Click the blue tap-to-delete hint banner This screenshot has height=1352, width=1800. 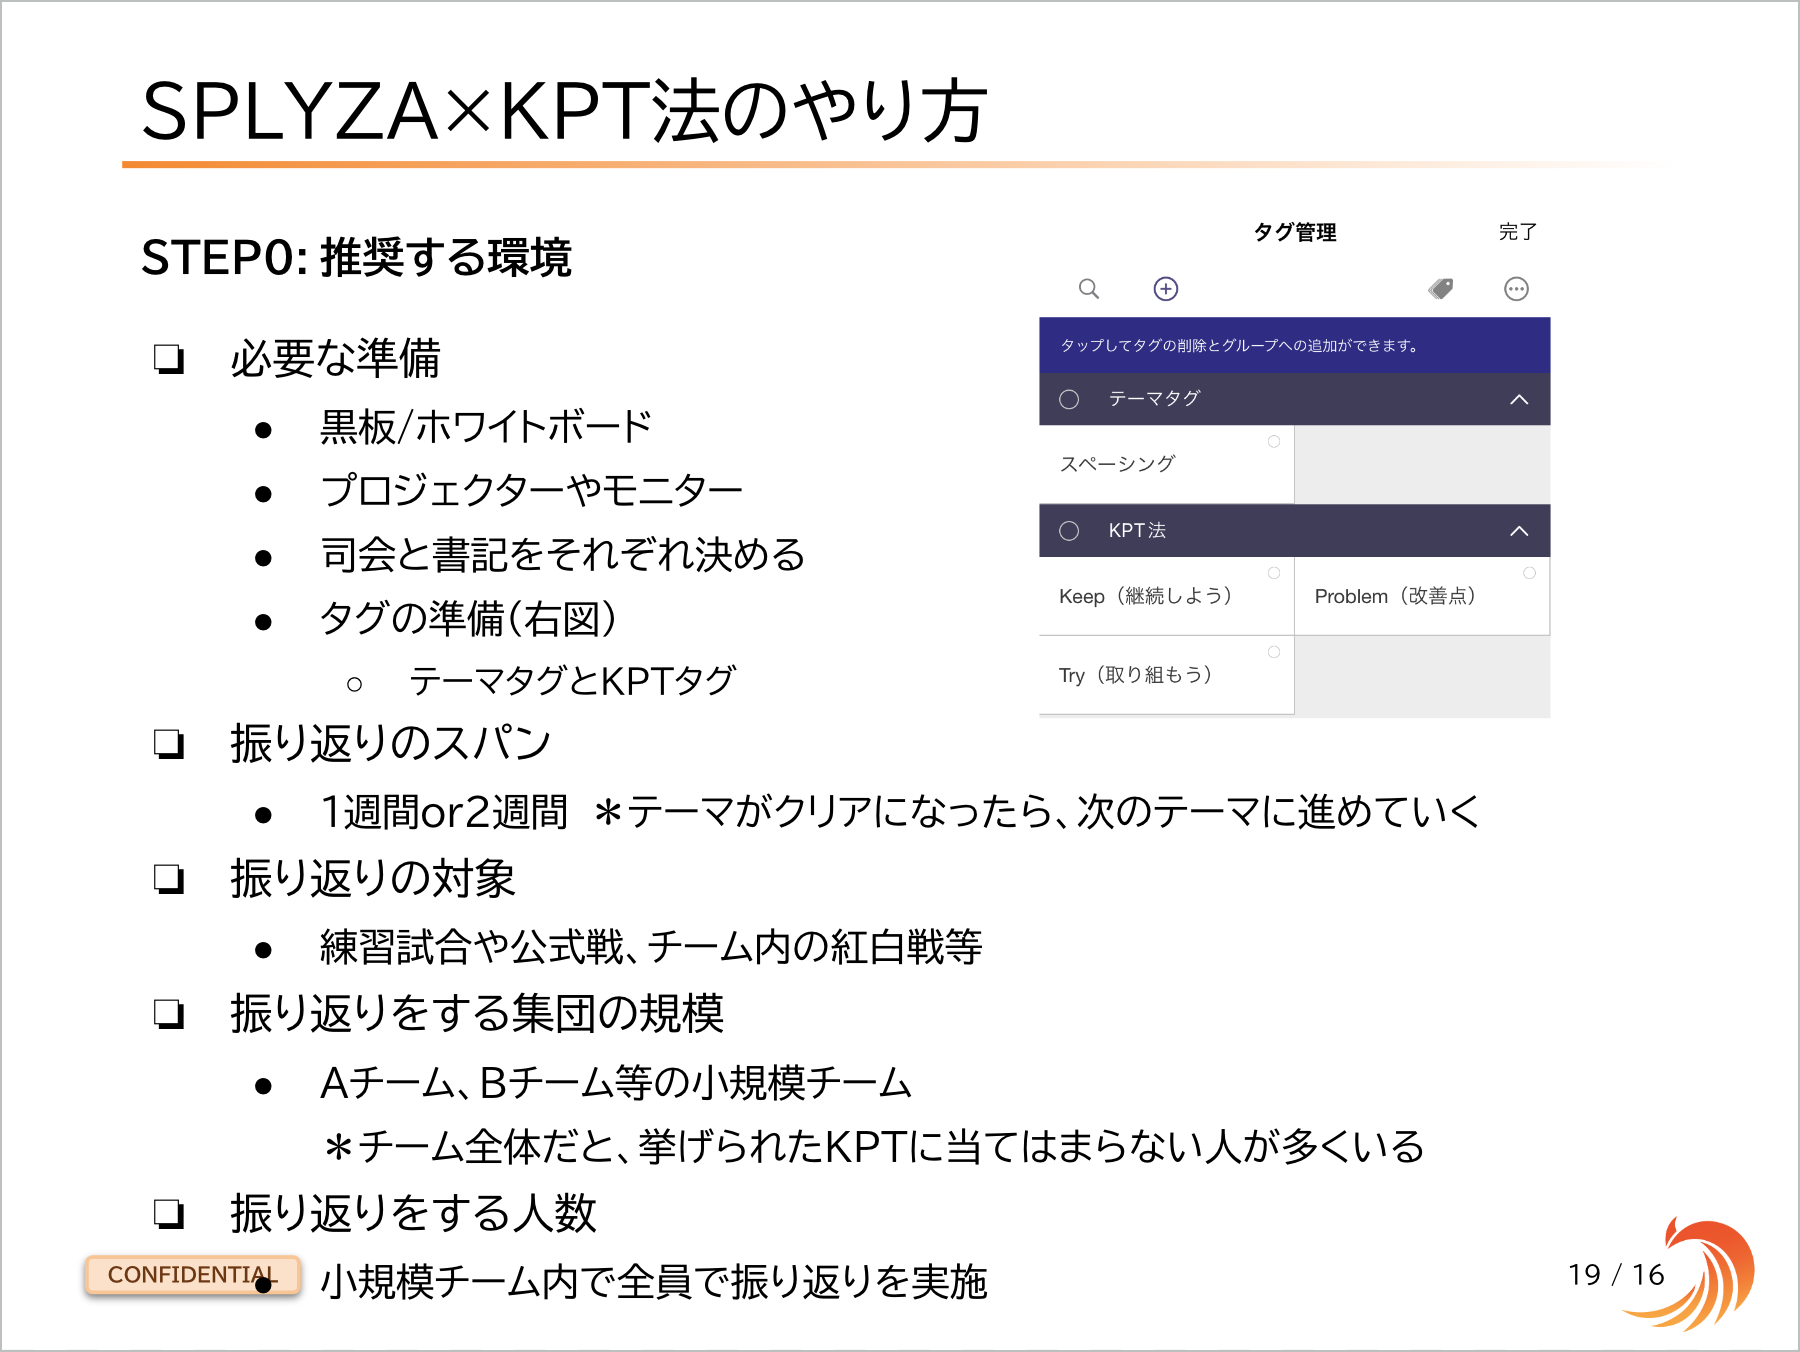pyautogui.click(x=1295, y=345)
